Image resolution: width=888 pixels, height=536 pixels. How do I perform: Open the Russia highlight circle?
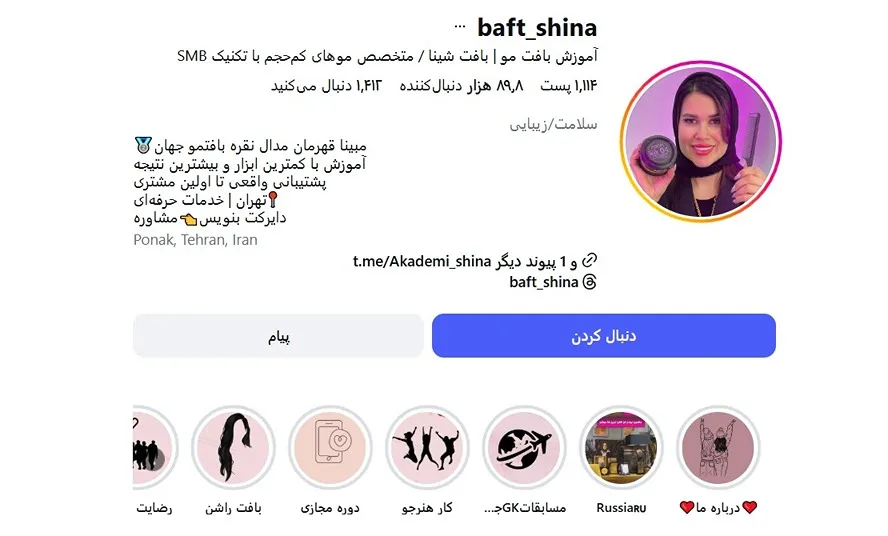(x=621, y=448)
